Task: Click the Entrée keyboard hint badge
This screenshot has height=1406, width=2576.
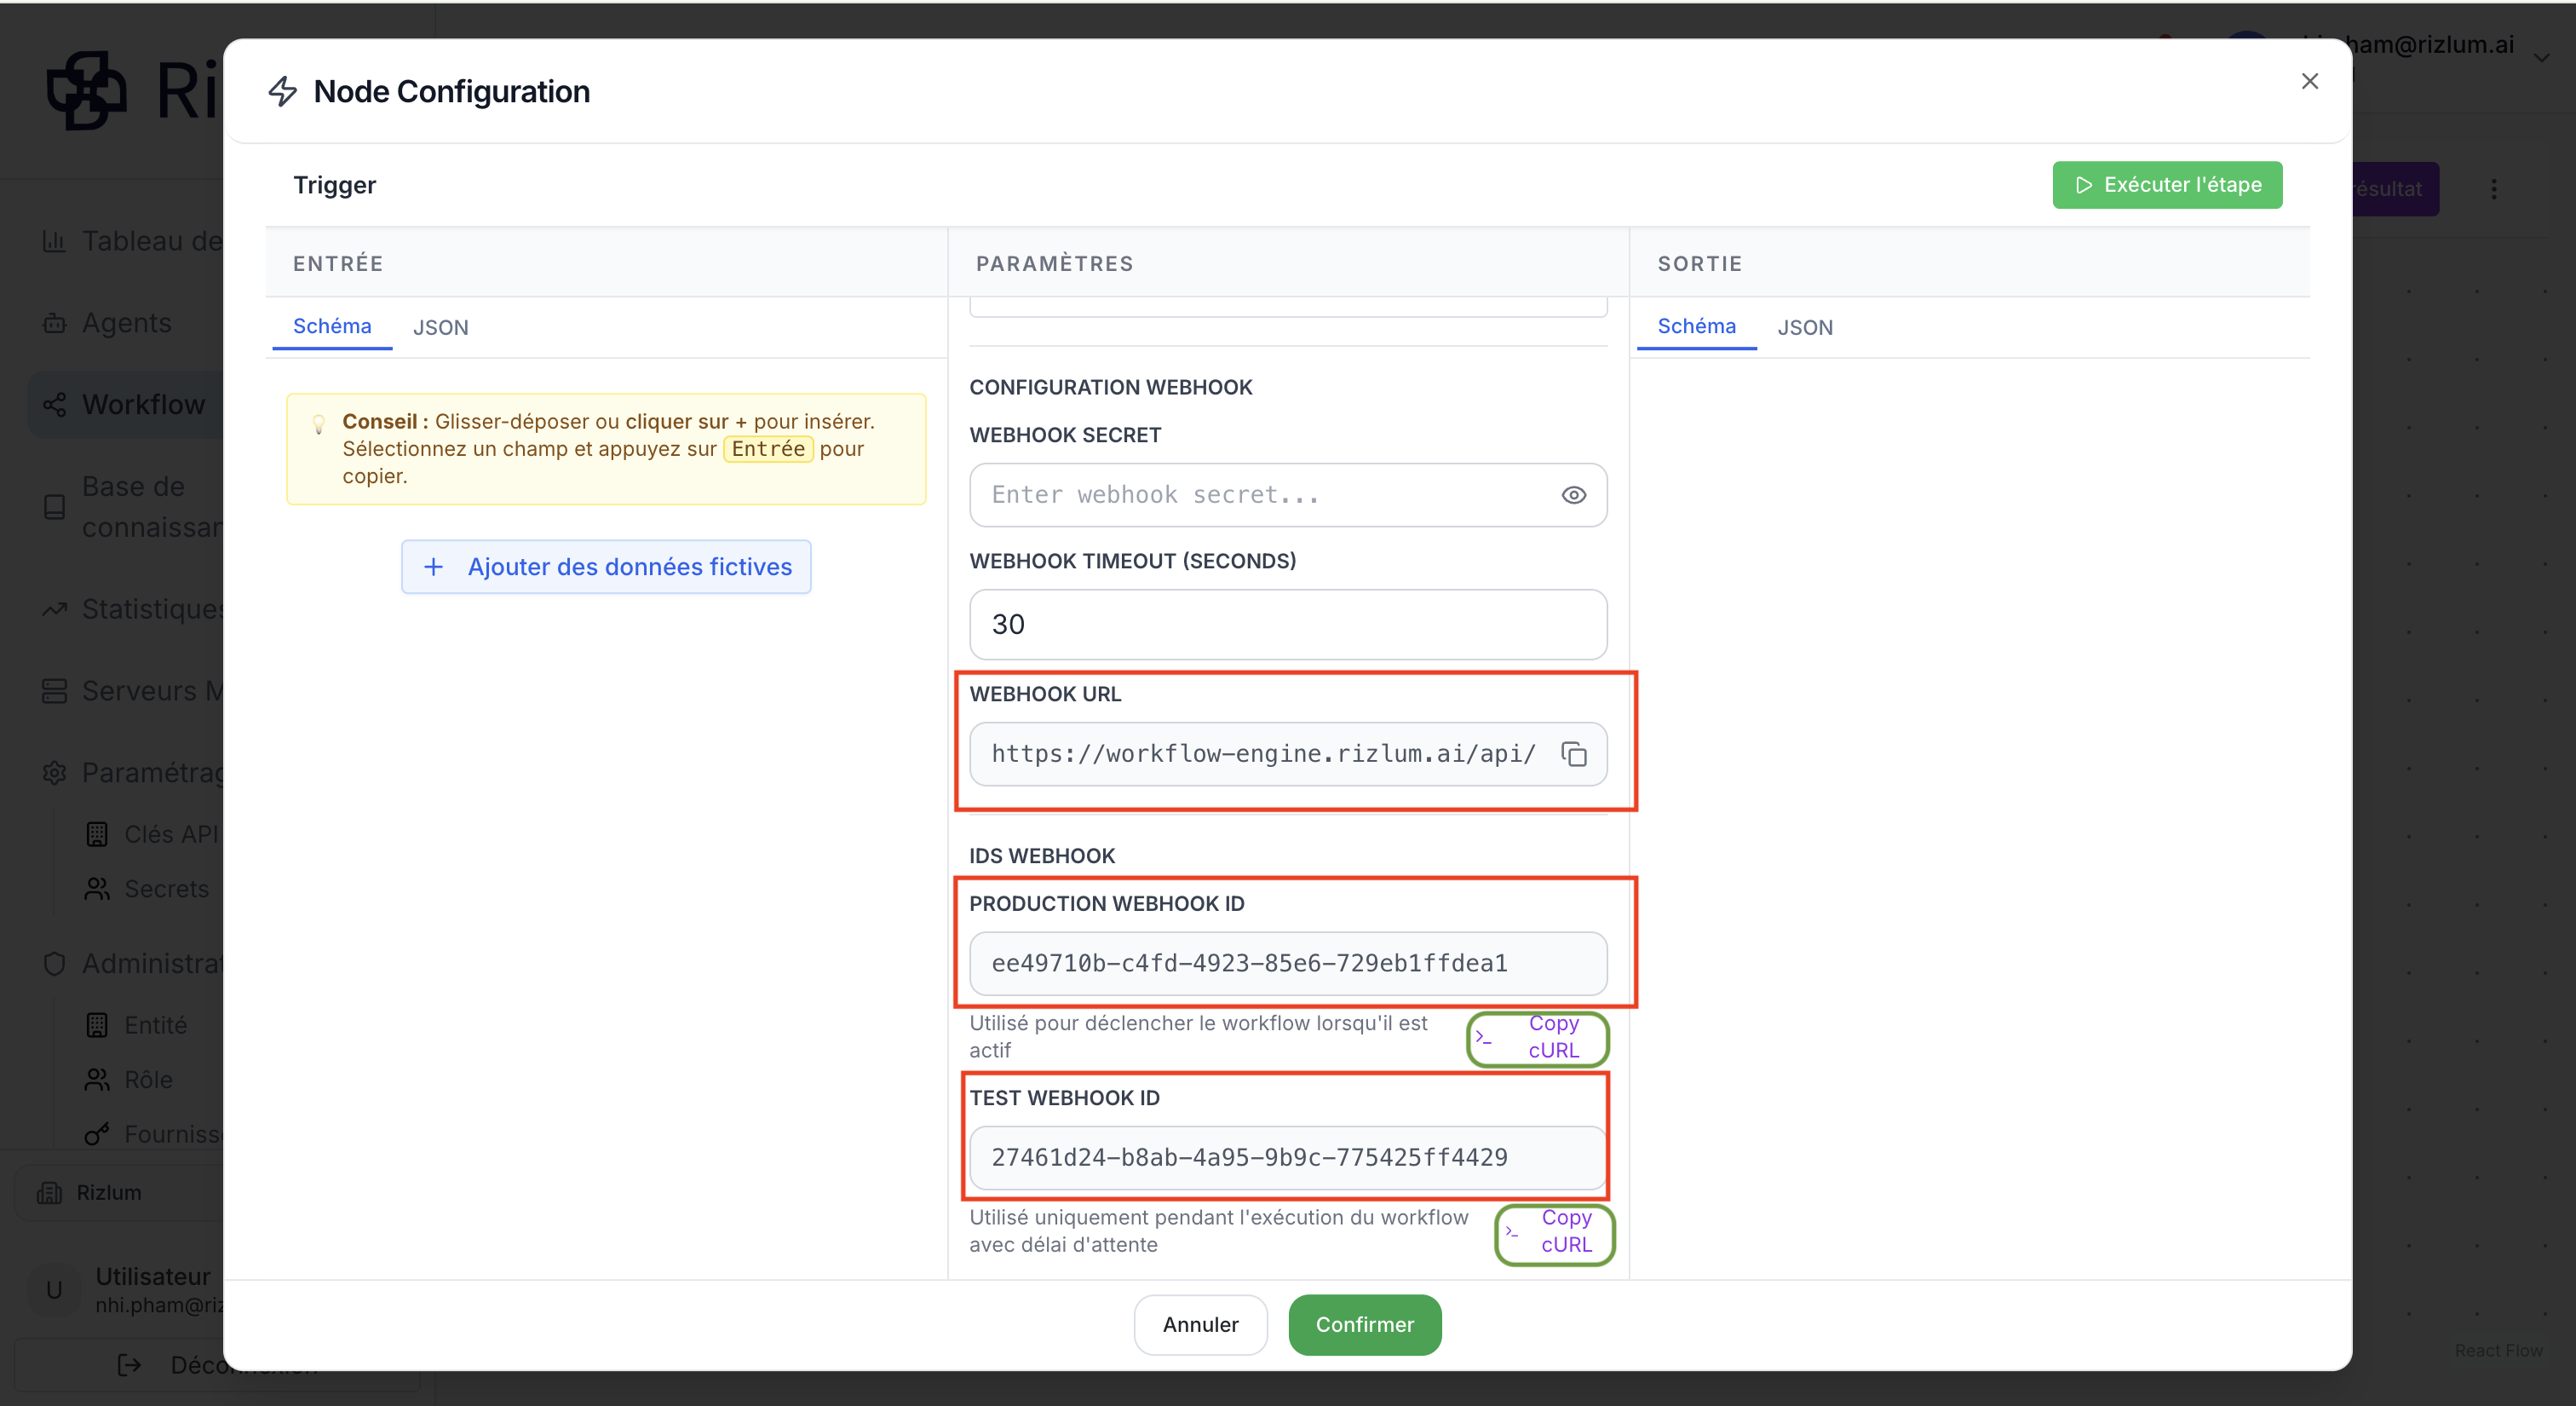Action: (768, 449)
